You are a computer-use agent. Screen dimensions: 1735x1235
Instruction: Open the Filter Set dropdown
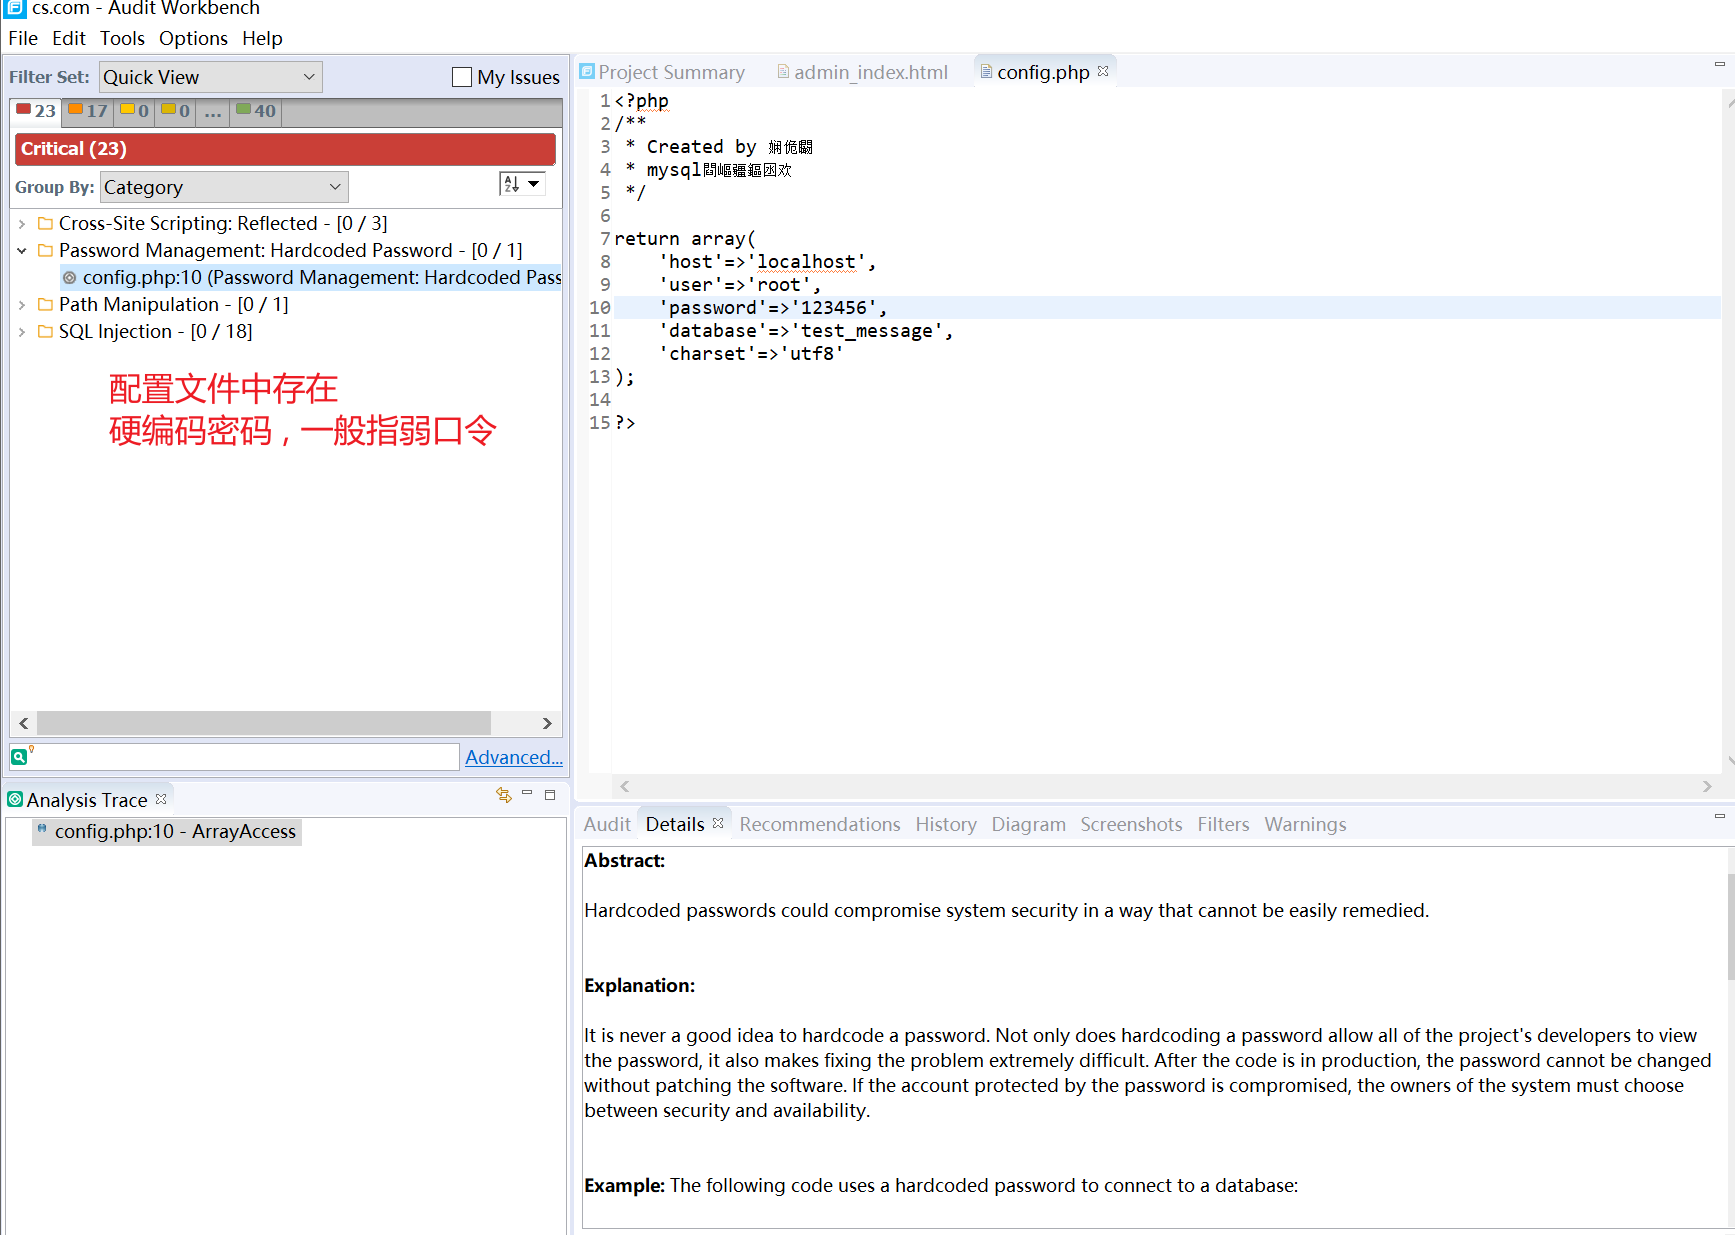point(211,77)
